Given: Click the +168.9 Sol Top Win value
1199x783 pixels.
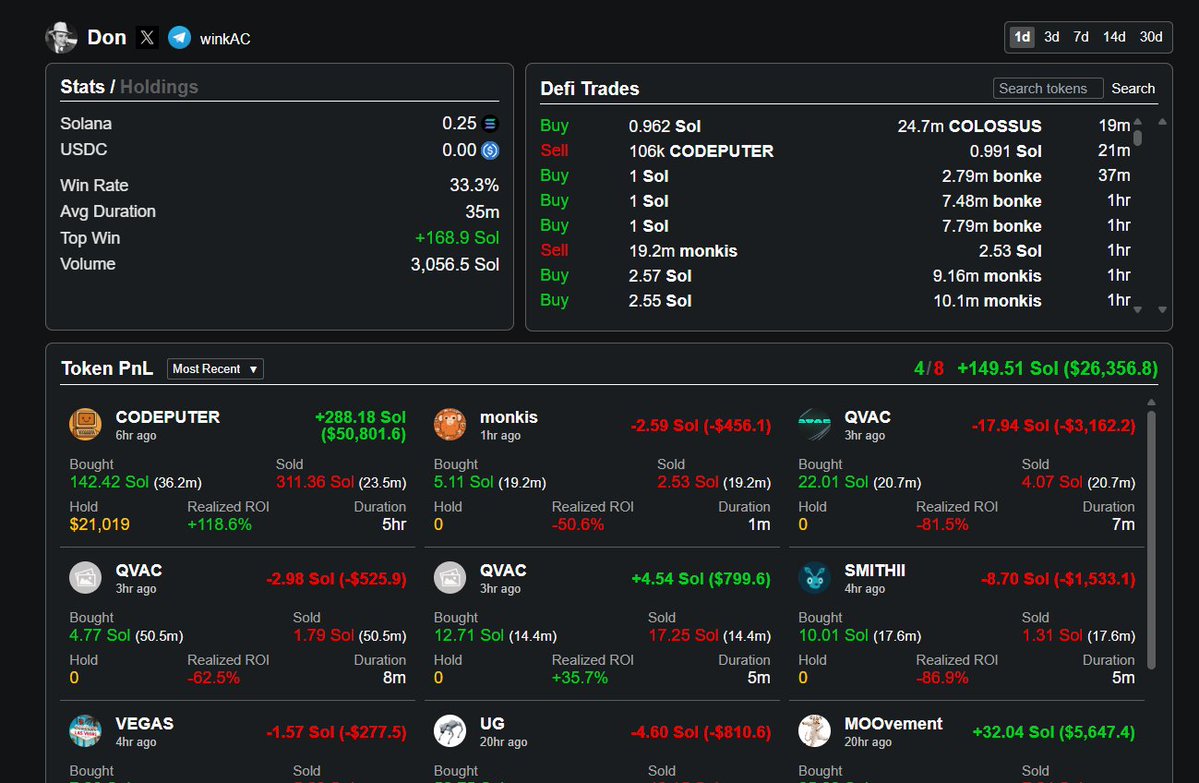Looking at the screenshot, I should 457,238.
